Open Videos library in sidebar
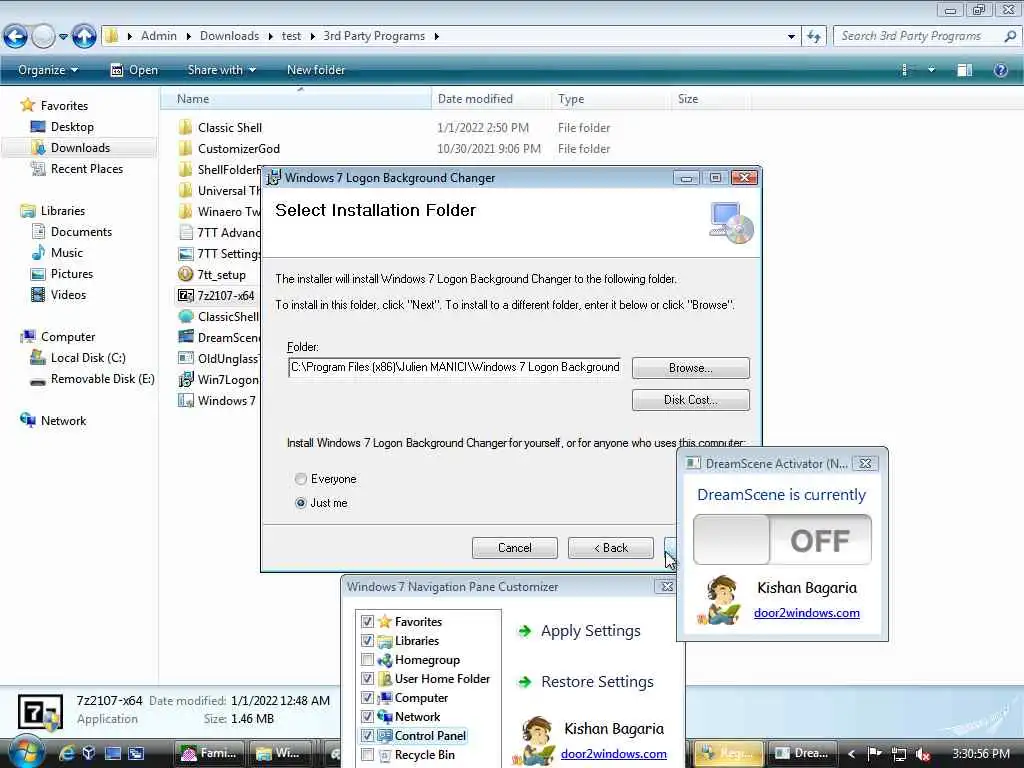Screen dimensions: 1024x768 68,295
